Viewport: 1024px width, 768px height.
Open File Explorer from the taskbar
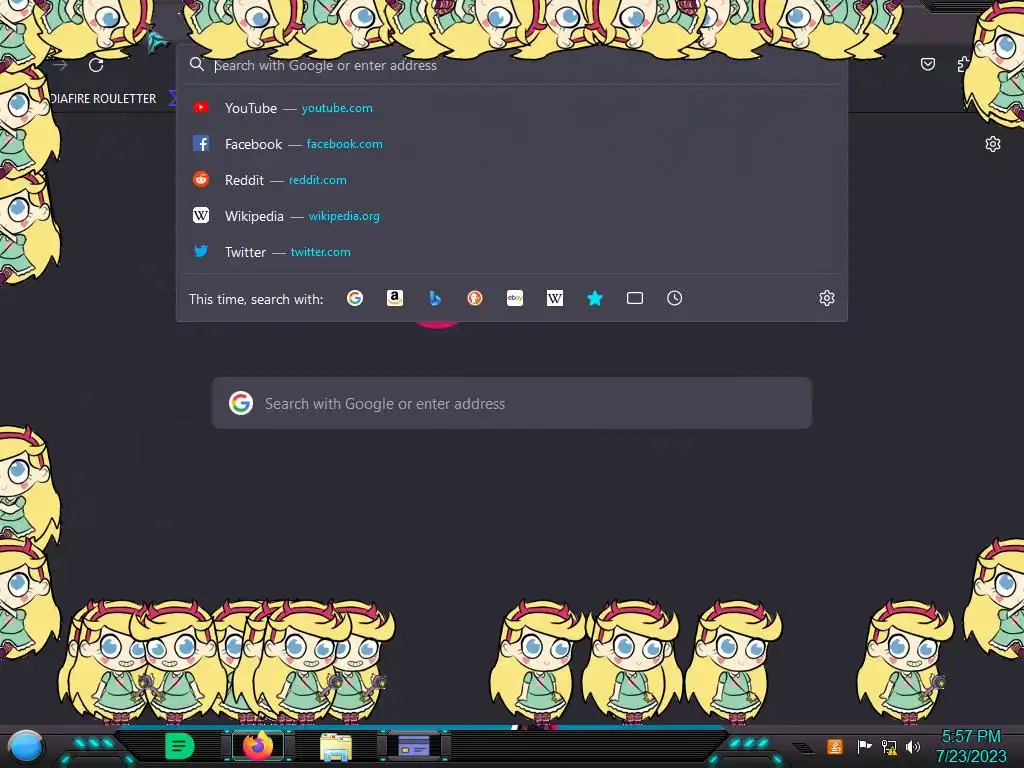click(x=336, y=747)
